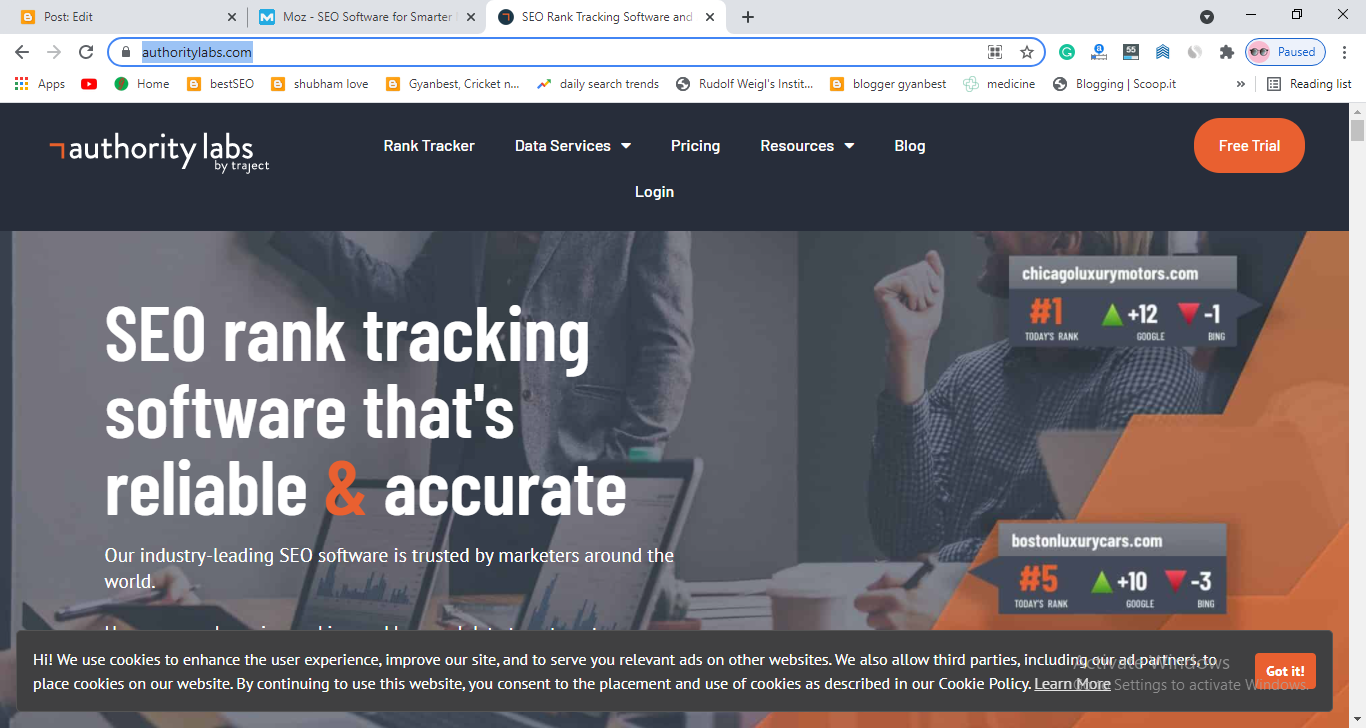Open the Apps grid in the bookmarks bar
The height and width of the screenshot is (728, 1366).
click(40, 84)
